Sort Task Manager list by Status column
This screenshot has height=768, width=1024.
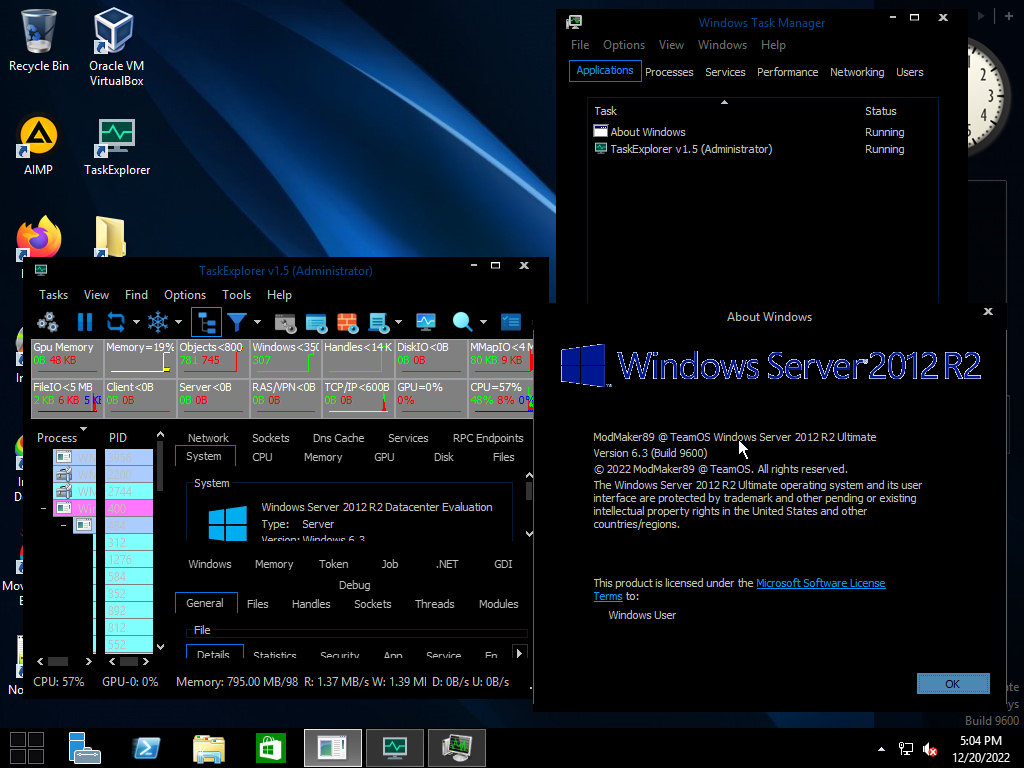pos(881,111)
